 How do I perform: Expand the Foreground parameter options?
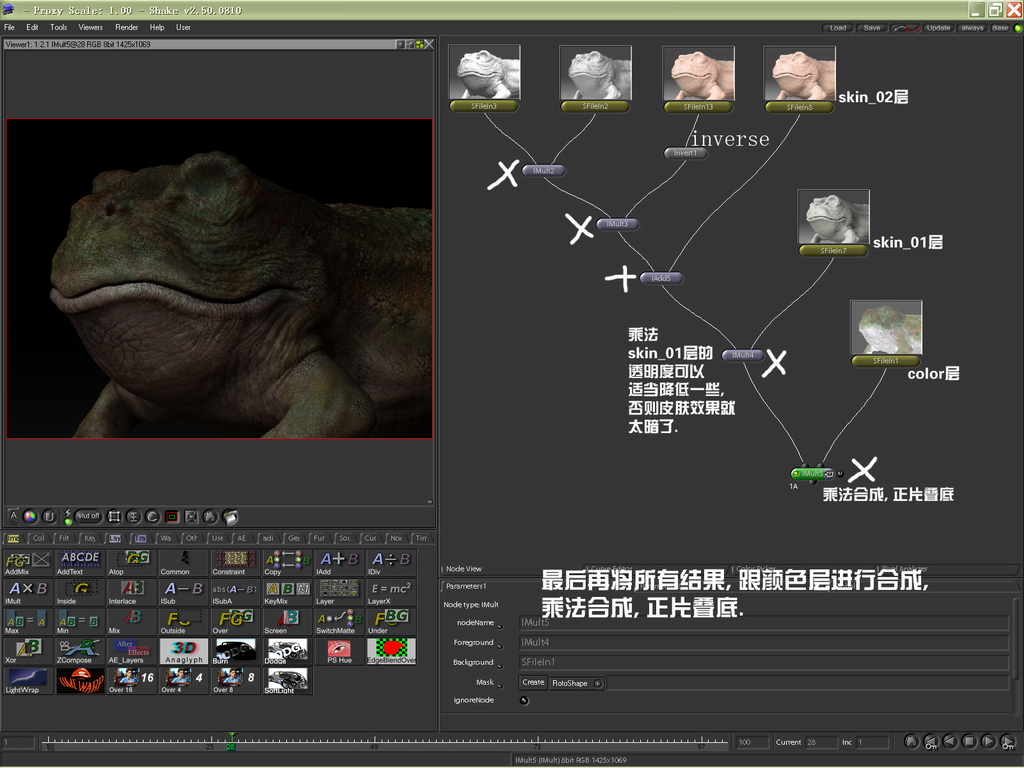tap(500, 647)
